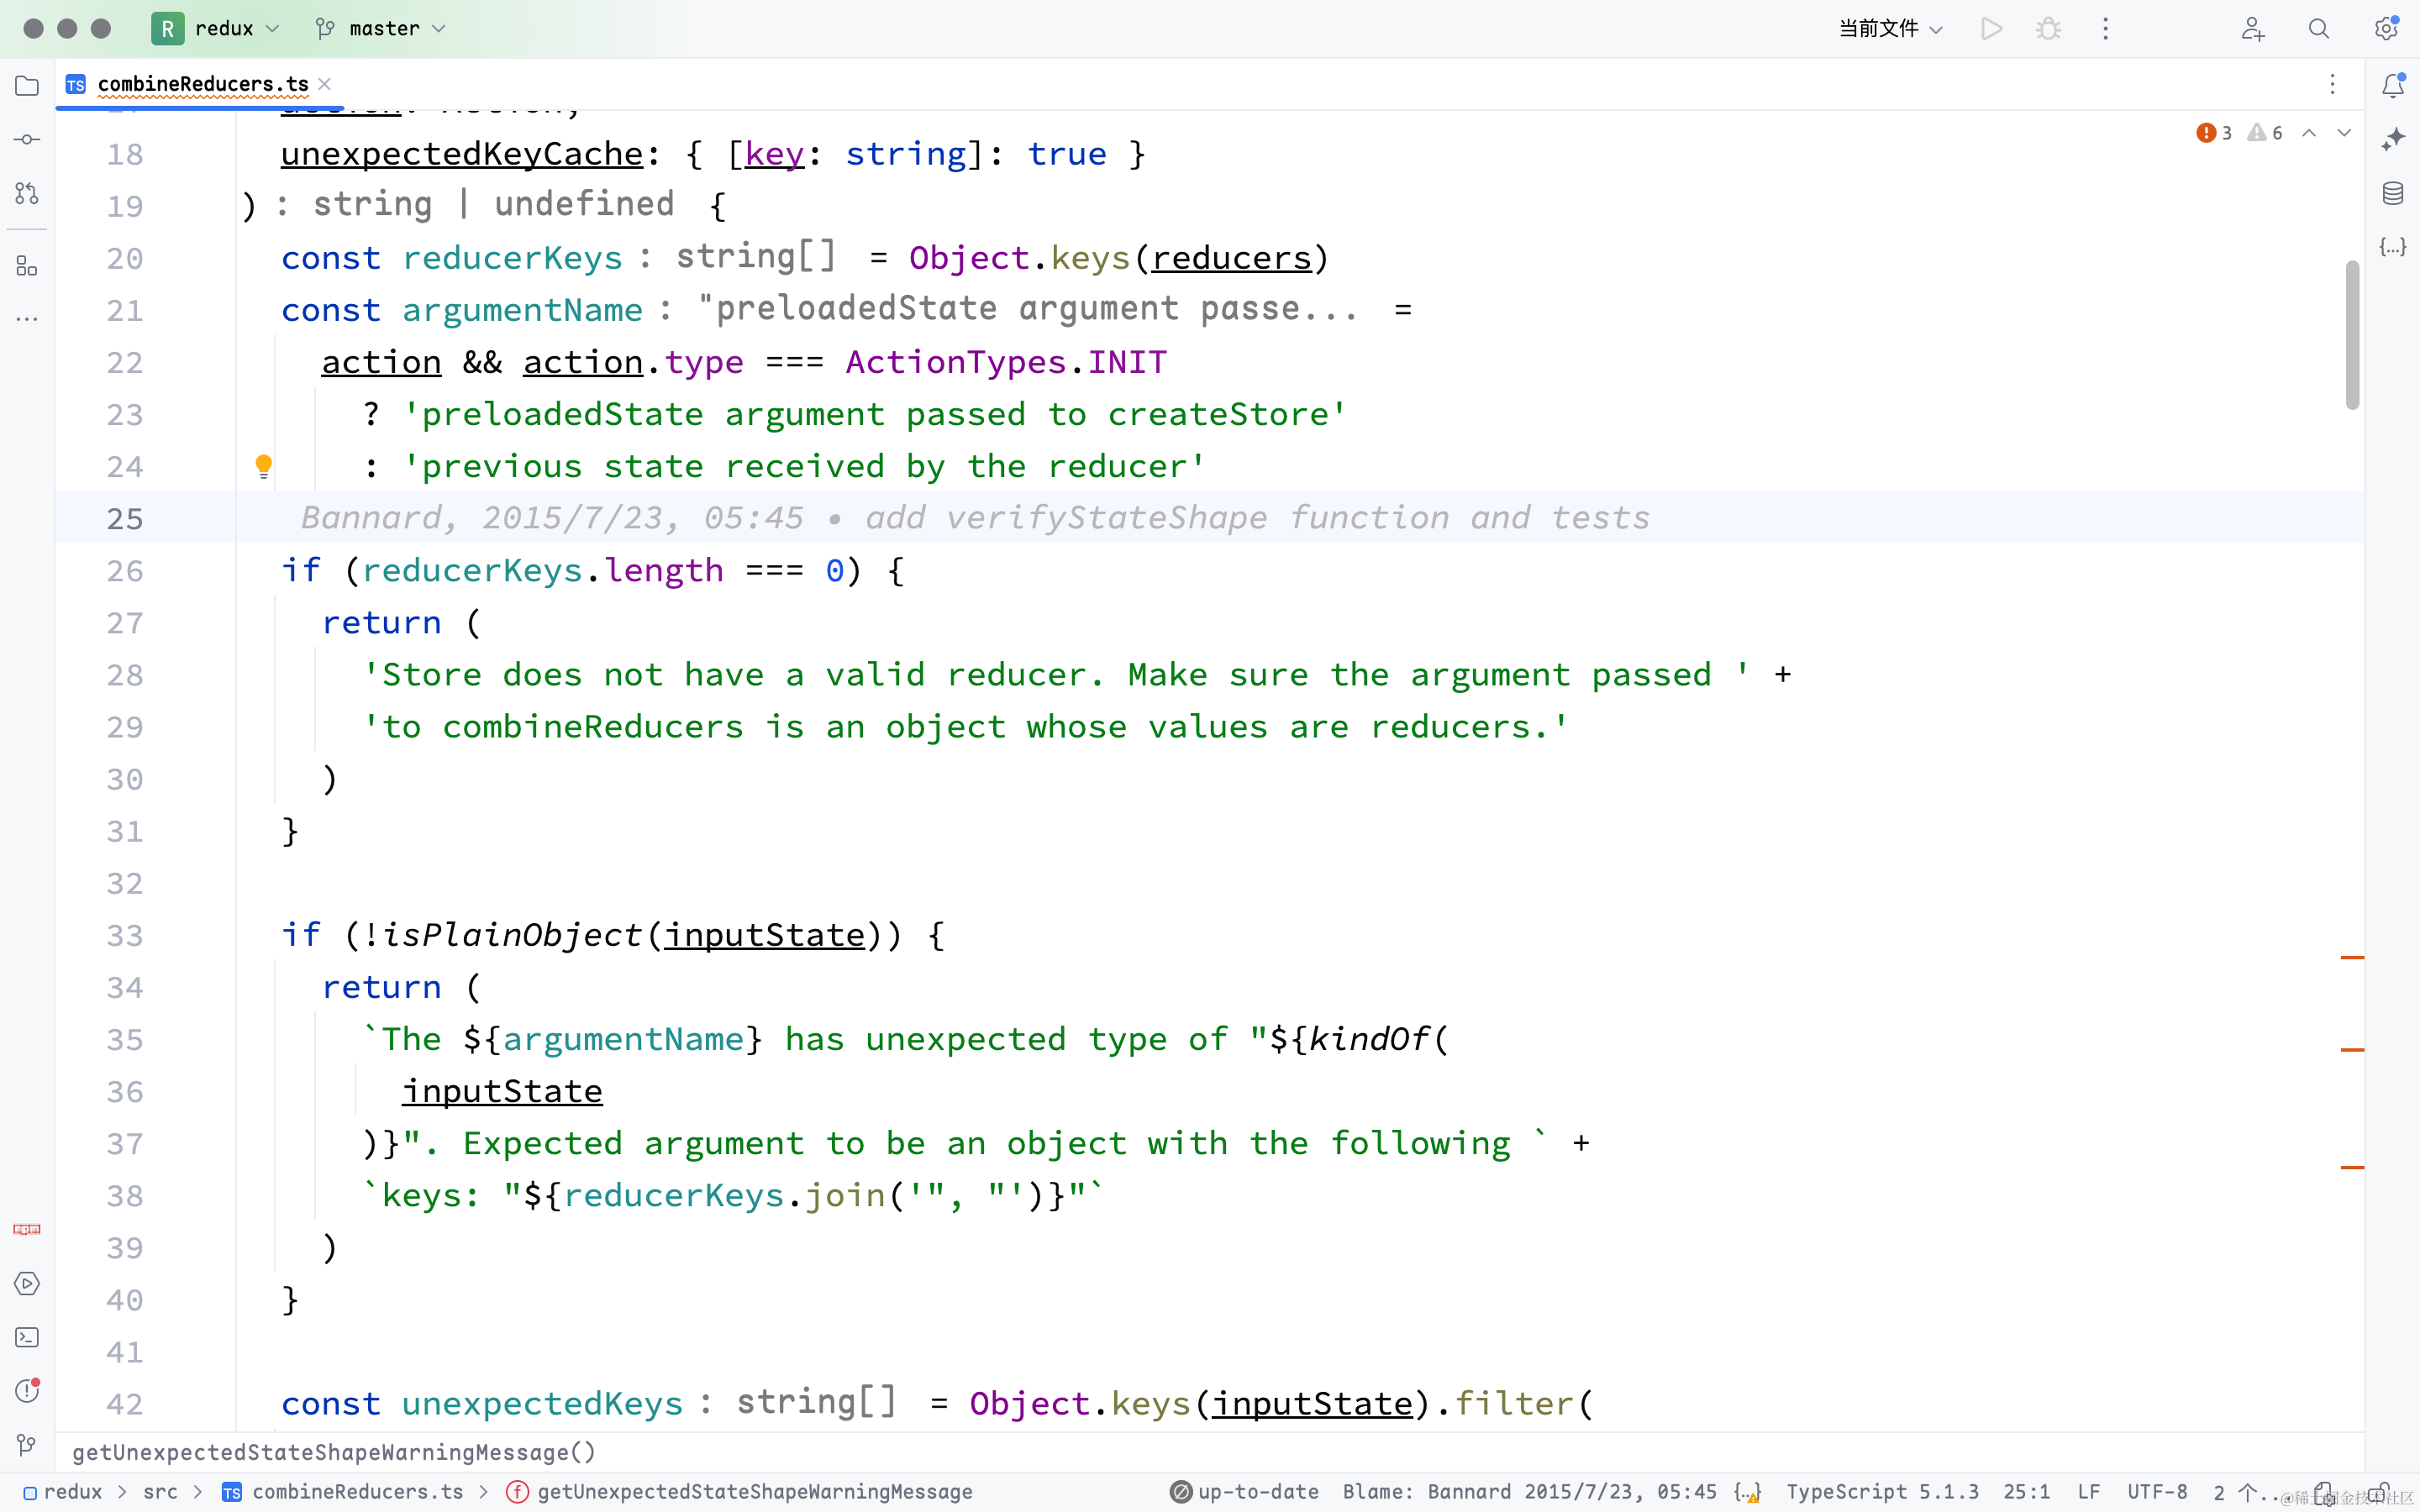Click ActionTypes on line 22
2420x1512 pixels.
pos(956,362)
